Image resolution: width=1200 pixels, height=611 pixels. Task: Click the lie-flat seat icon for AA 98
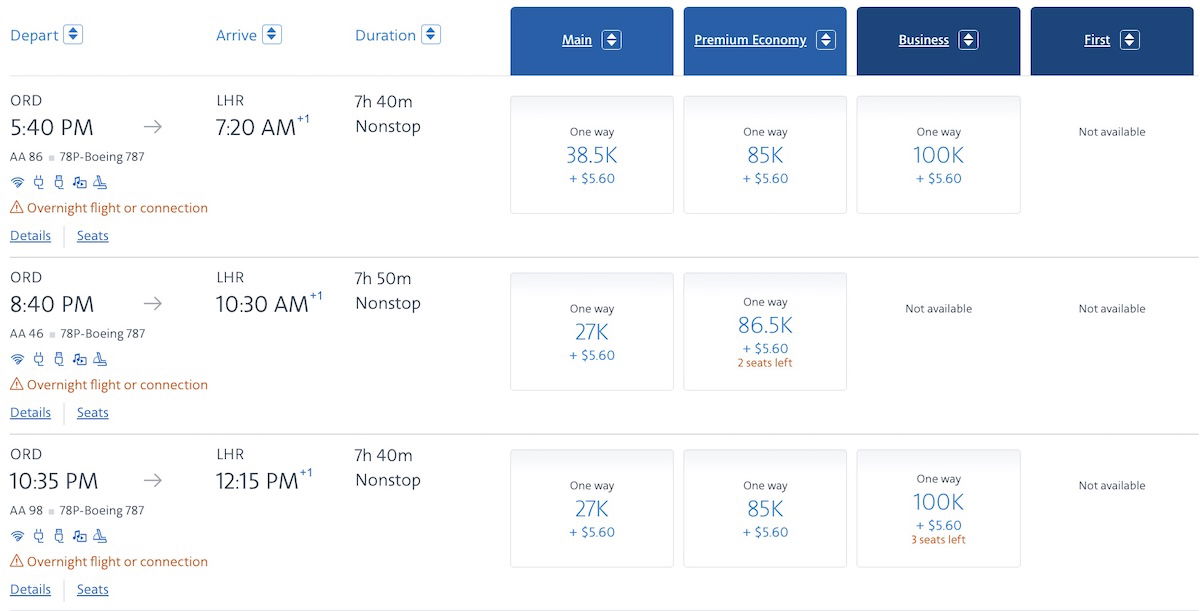[100, 536]
